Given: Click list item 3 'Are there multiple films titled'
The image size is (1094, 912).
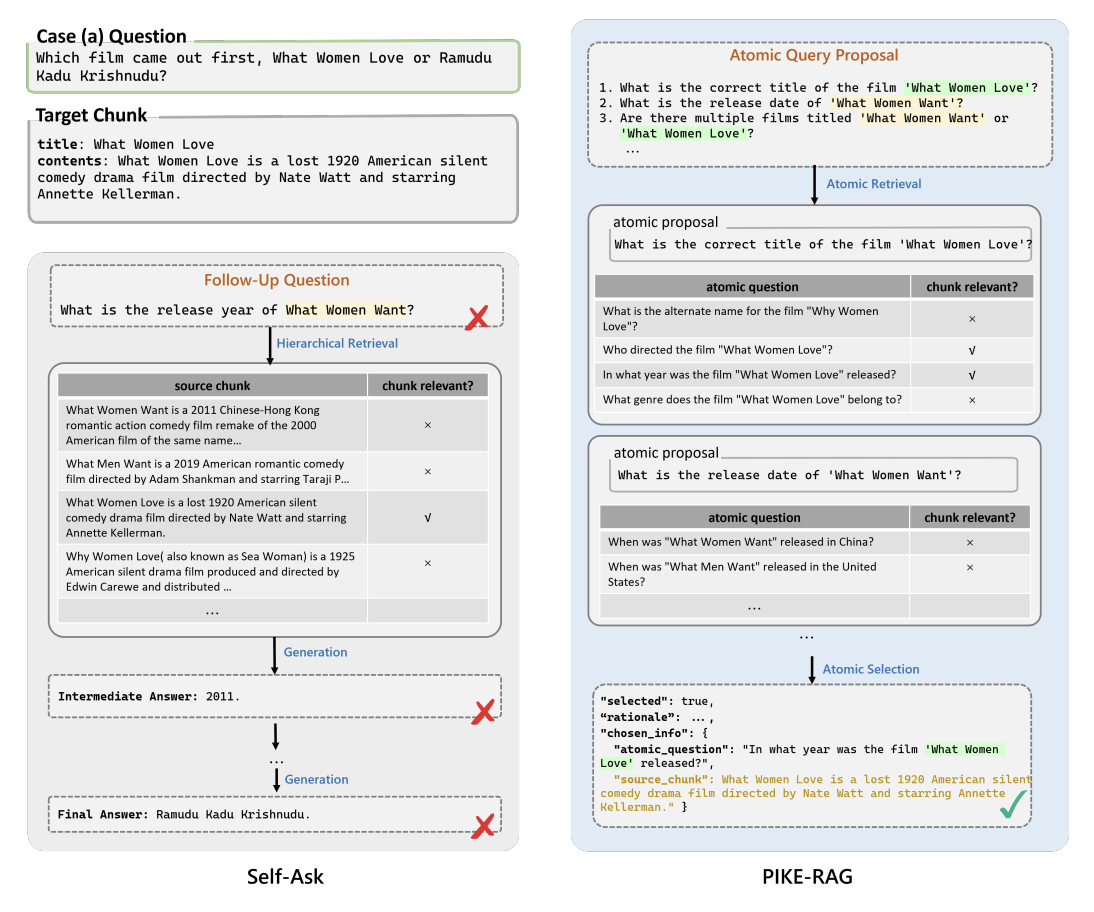Looking at the screenshot, I should tap(804, 126).
